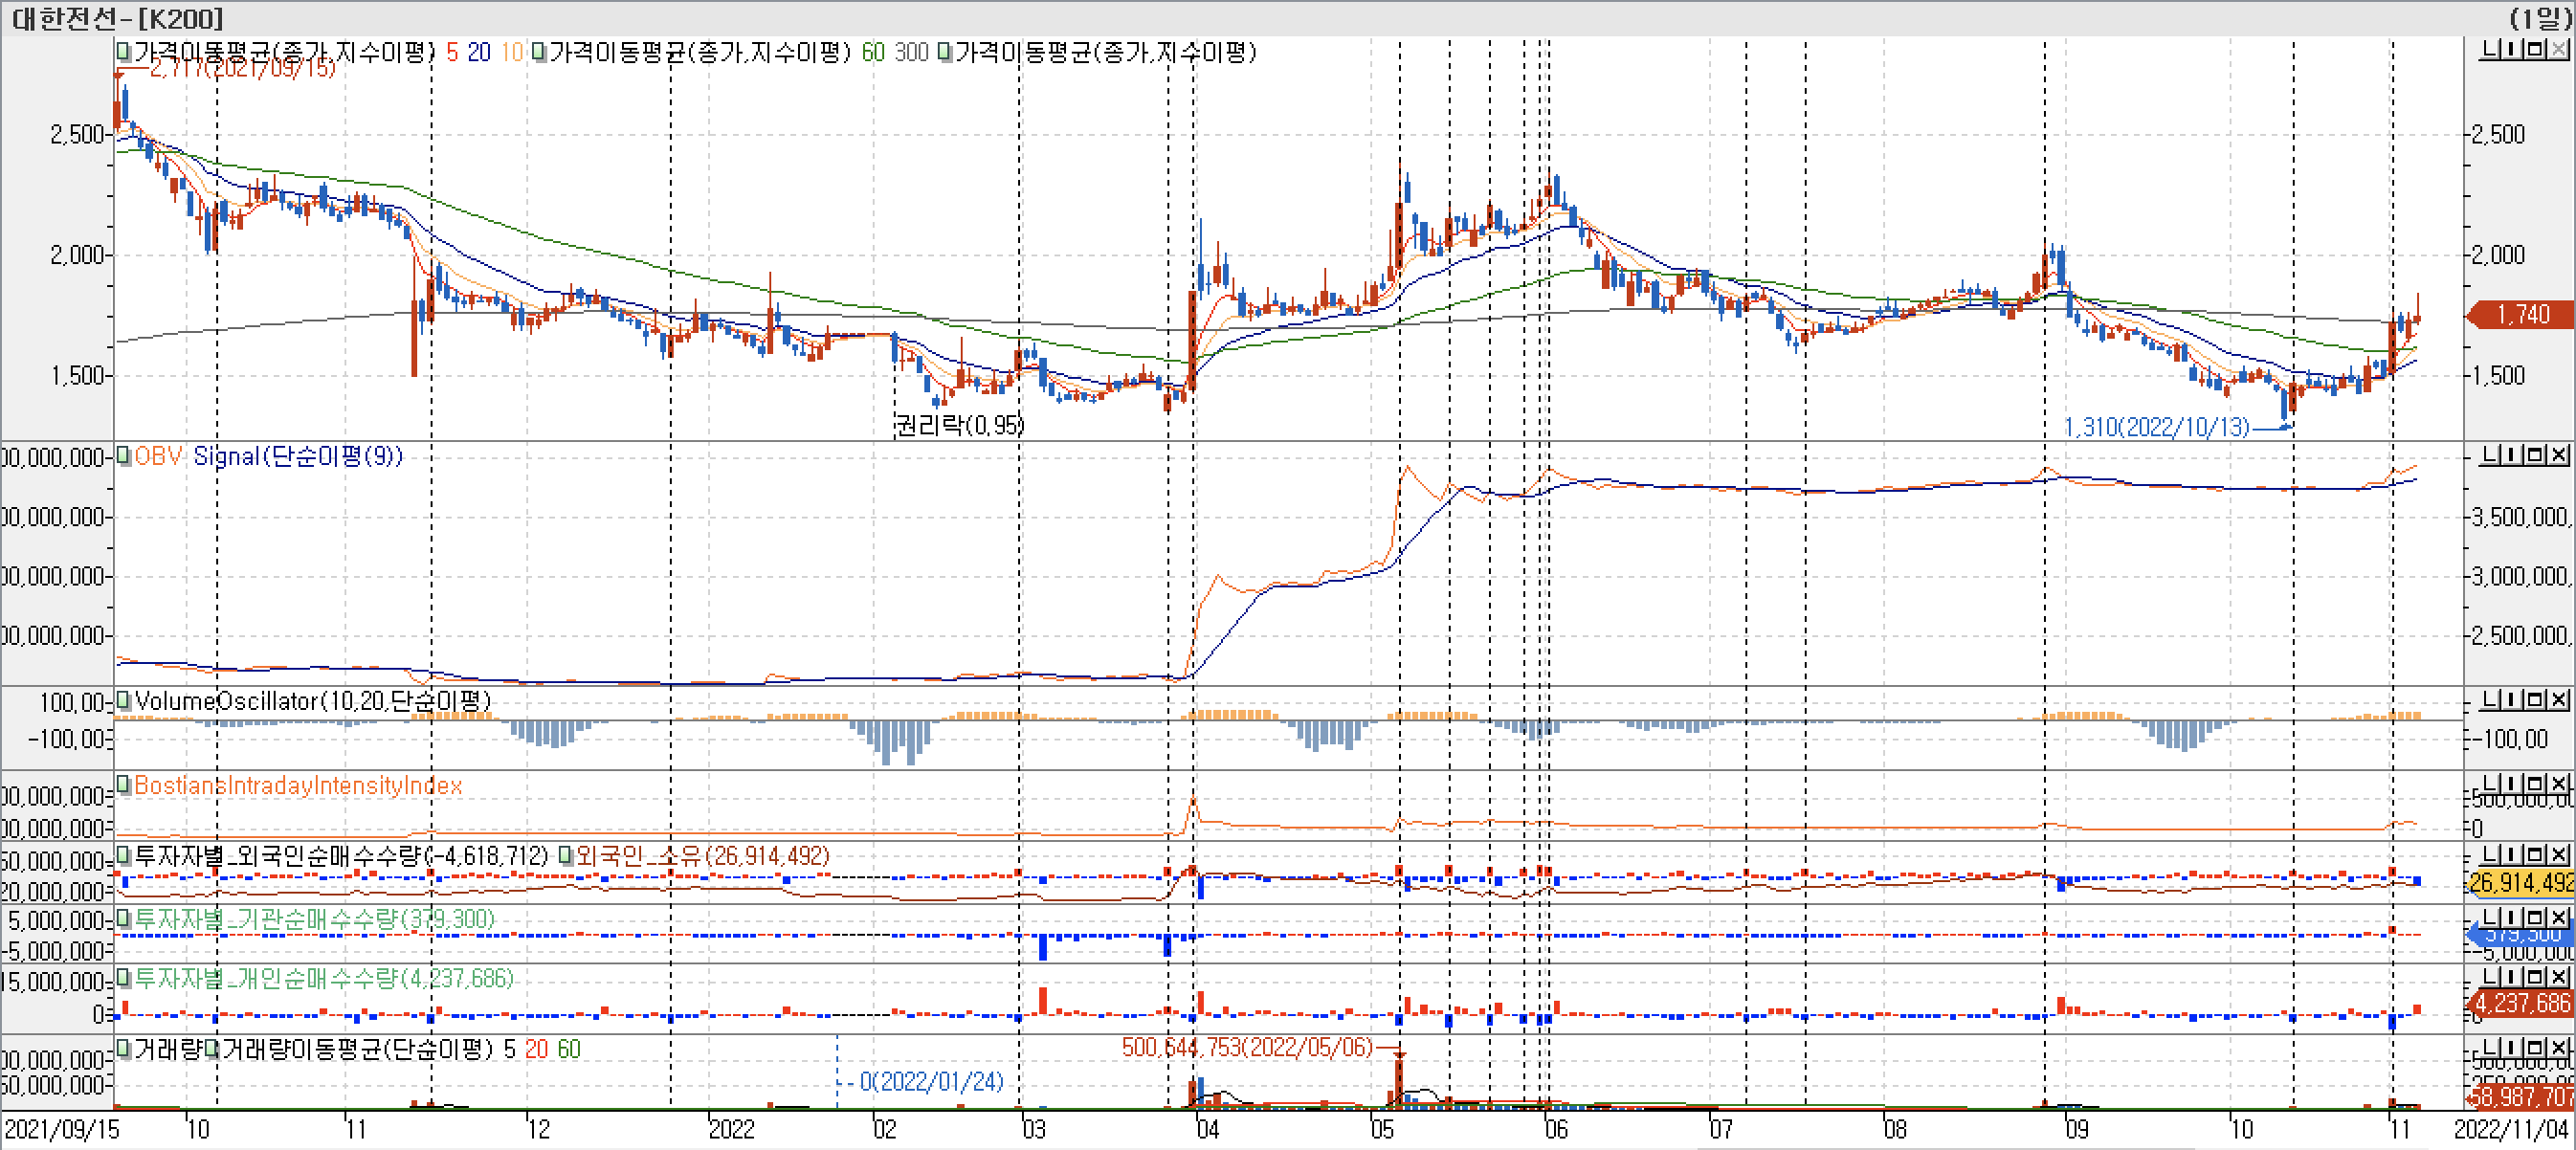Maximize the institutional net-buy (기관순매수) panel
The image size is (2576, 1150).
[x=2535, y=917]
